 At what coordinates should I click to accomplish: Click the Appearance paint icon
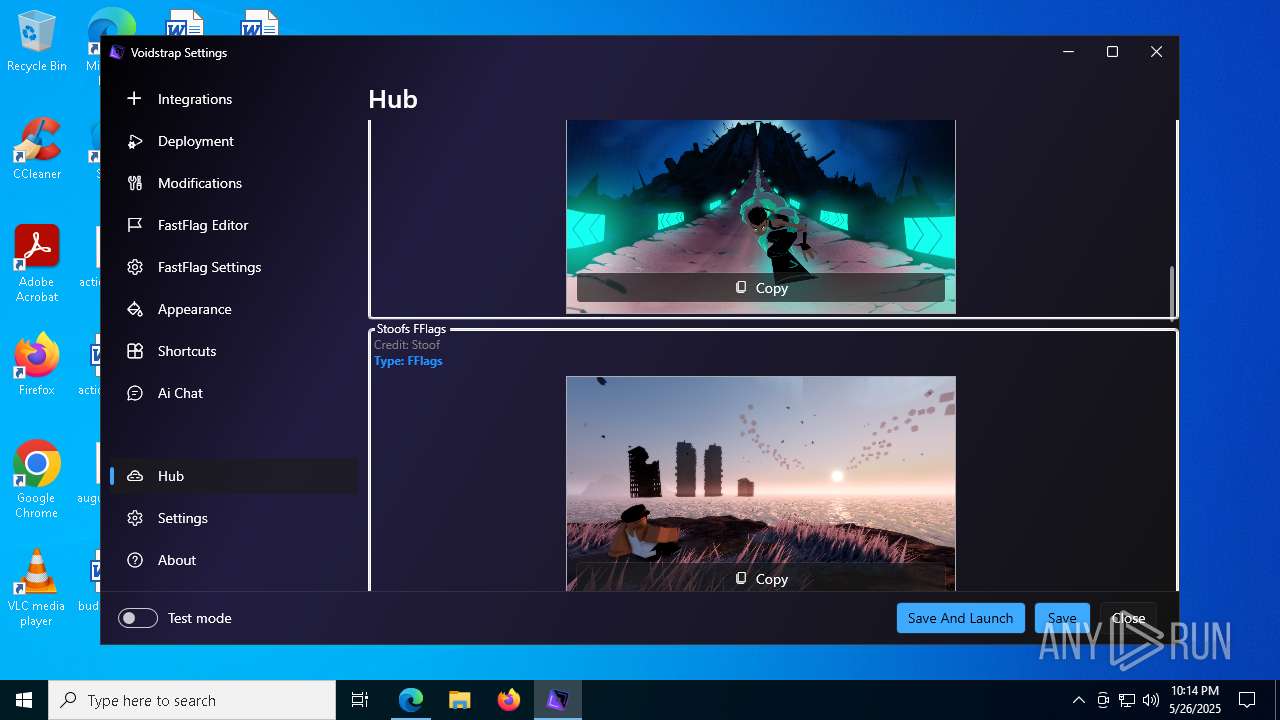pos(135,309)
